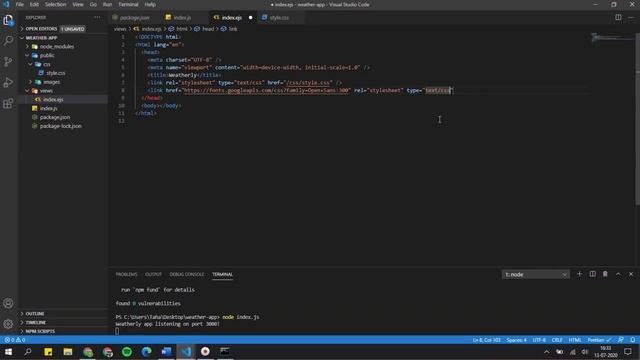Viewport: 640px width, 360px height.
Task: Open the Help menu
Action: click(150, 4)
